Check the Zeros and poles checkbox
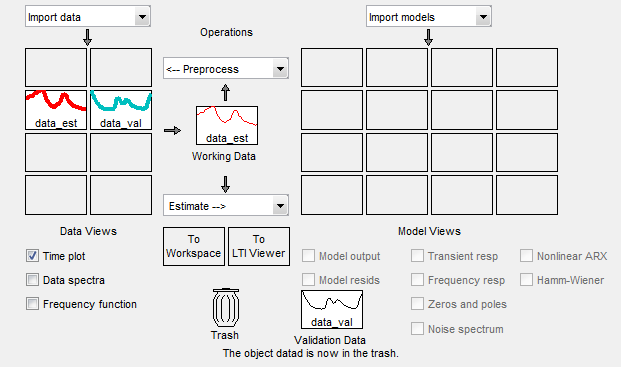Viewport: 621px width, 367px height. click(x=417, y=304)
